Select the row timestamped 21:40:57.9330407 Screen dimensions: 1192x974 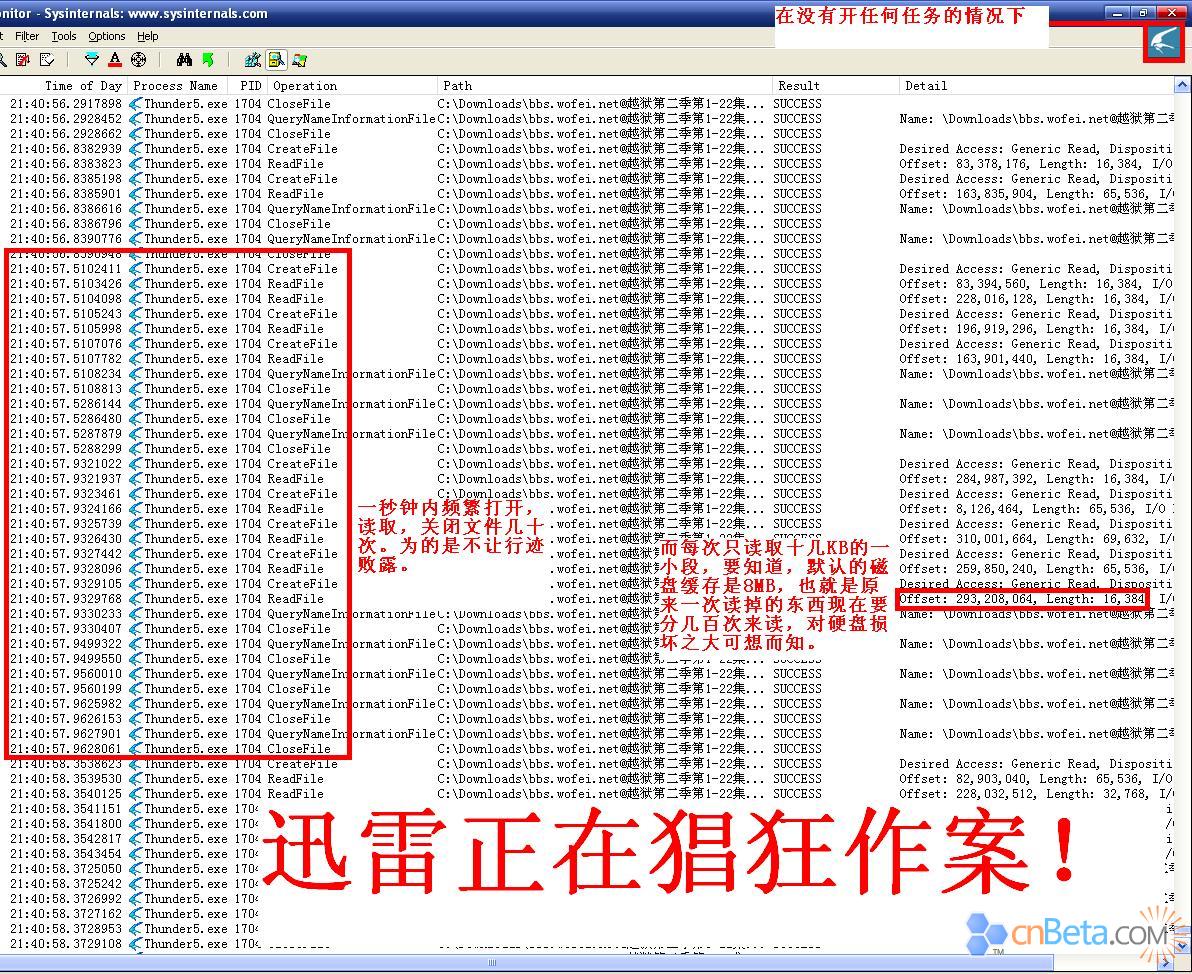tap(587, 629)
